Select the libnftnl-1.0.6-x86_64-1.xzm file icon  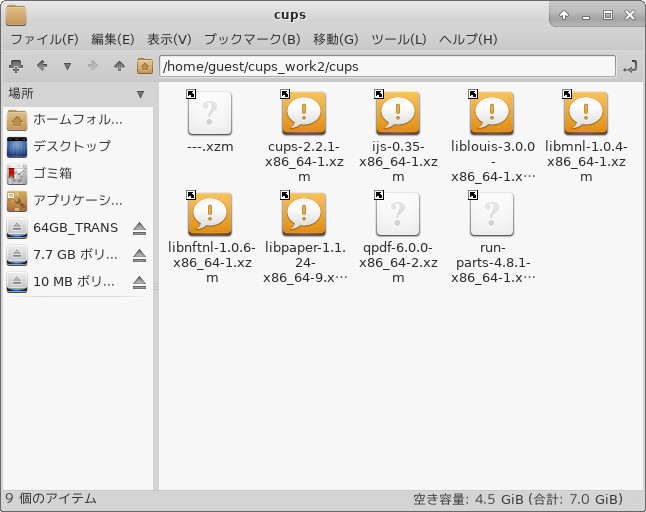[x=210, y=214]
